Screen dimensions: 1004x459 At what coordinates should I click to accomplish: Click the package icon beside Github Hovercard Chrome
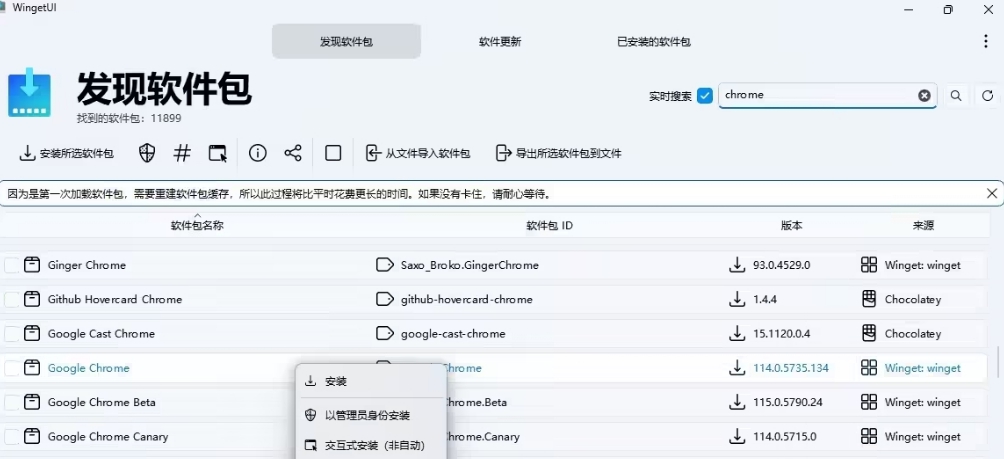point(32,299)
